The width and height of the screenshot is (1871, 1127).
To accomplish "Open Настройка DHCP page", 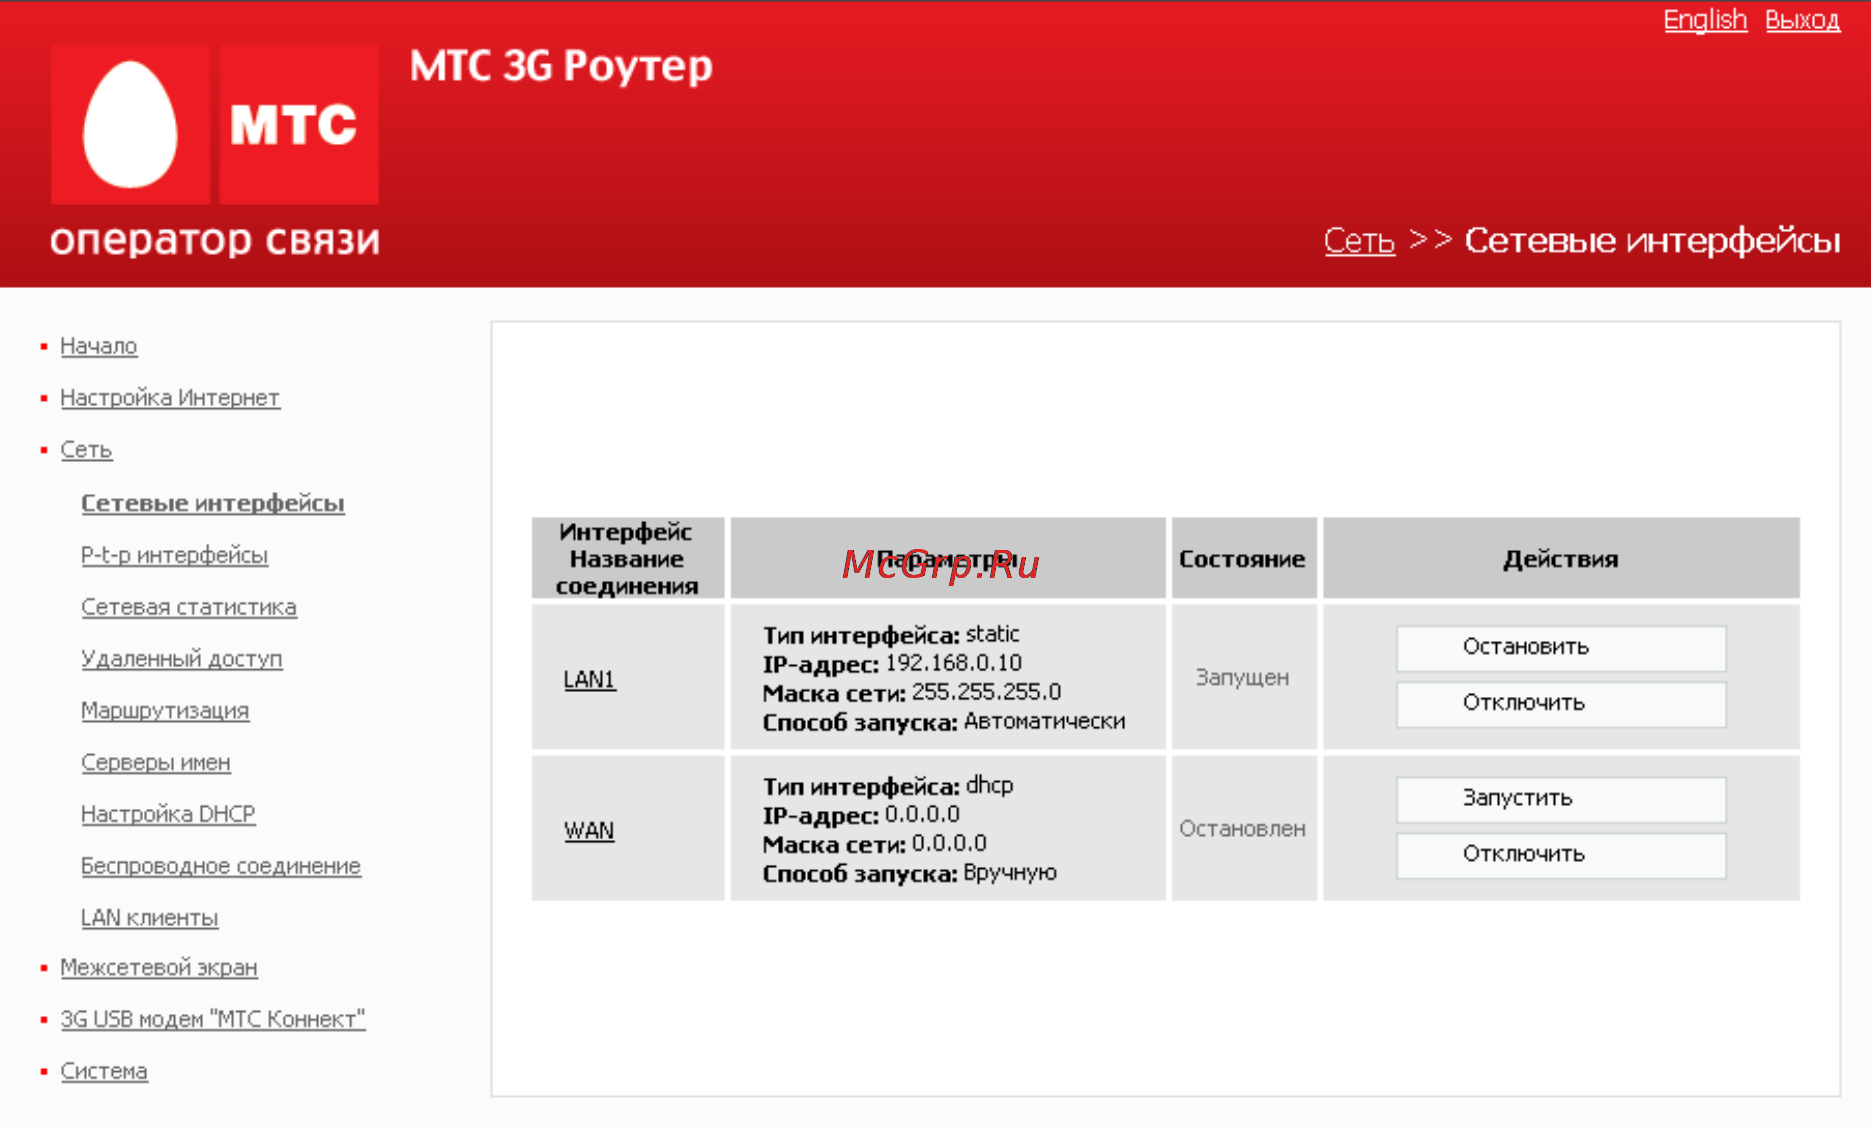I will click(x=168, y=814).
